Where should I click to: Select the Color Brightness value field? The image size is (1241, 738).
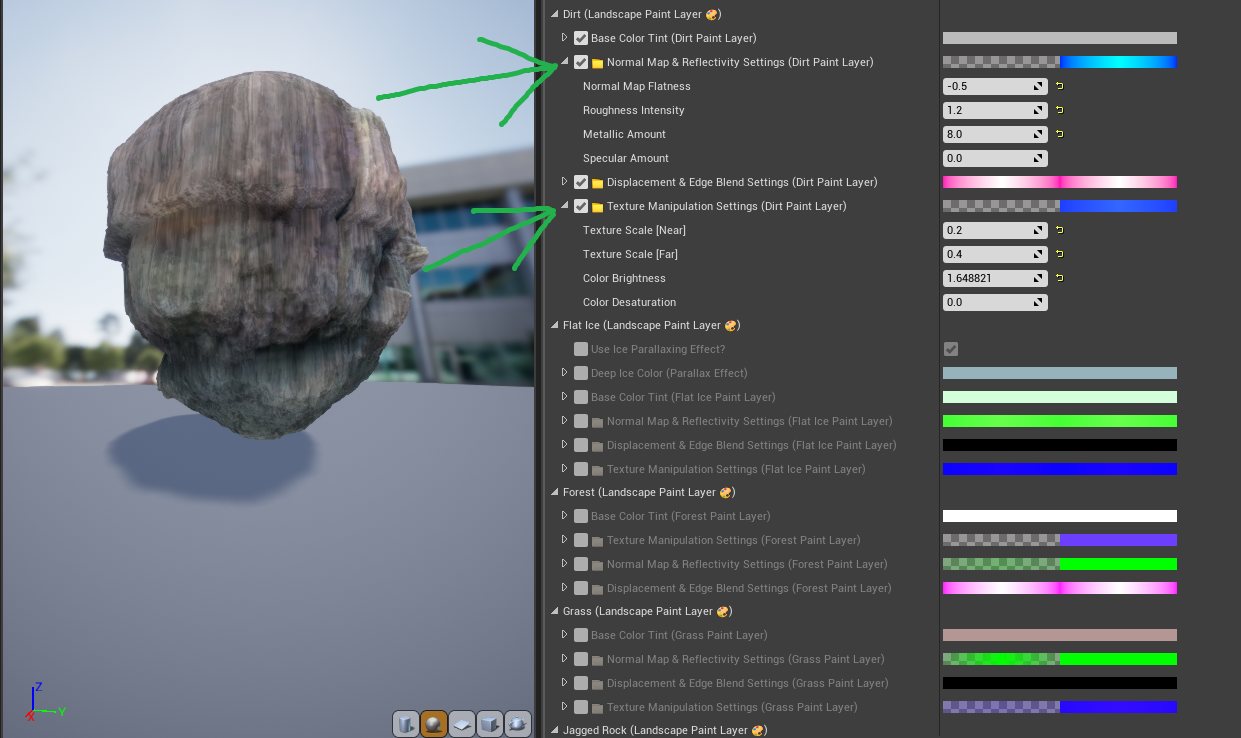click(985, 278)
